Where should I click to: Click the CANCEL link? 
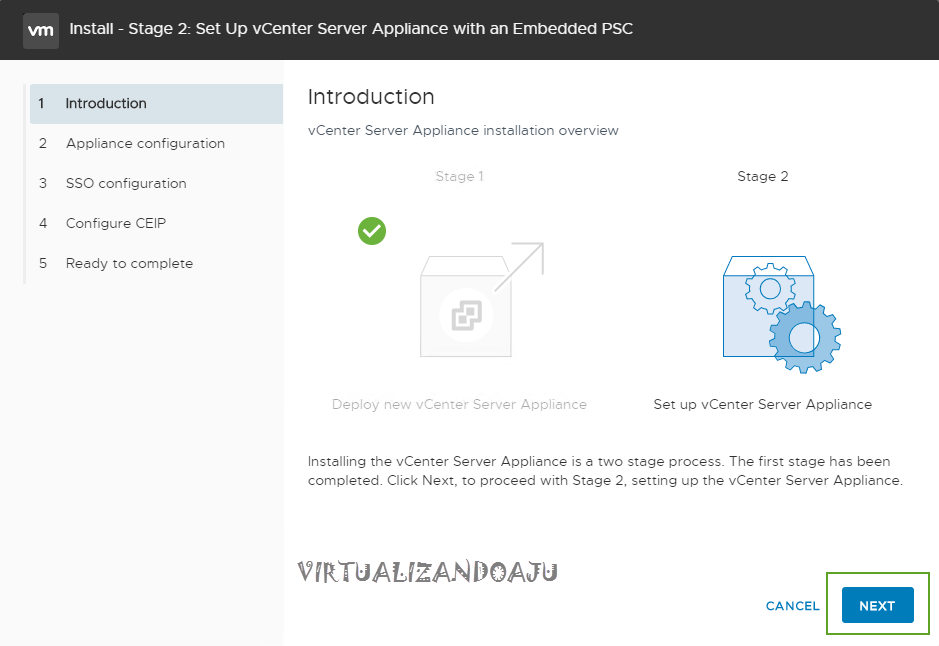792,606
